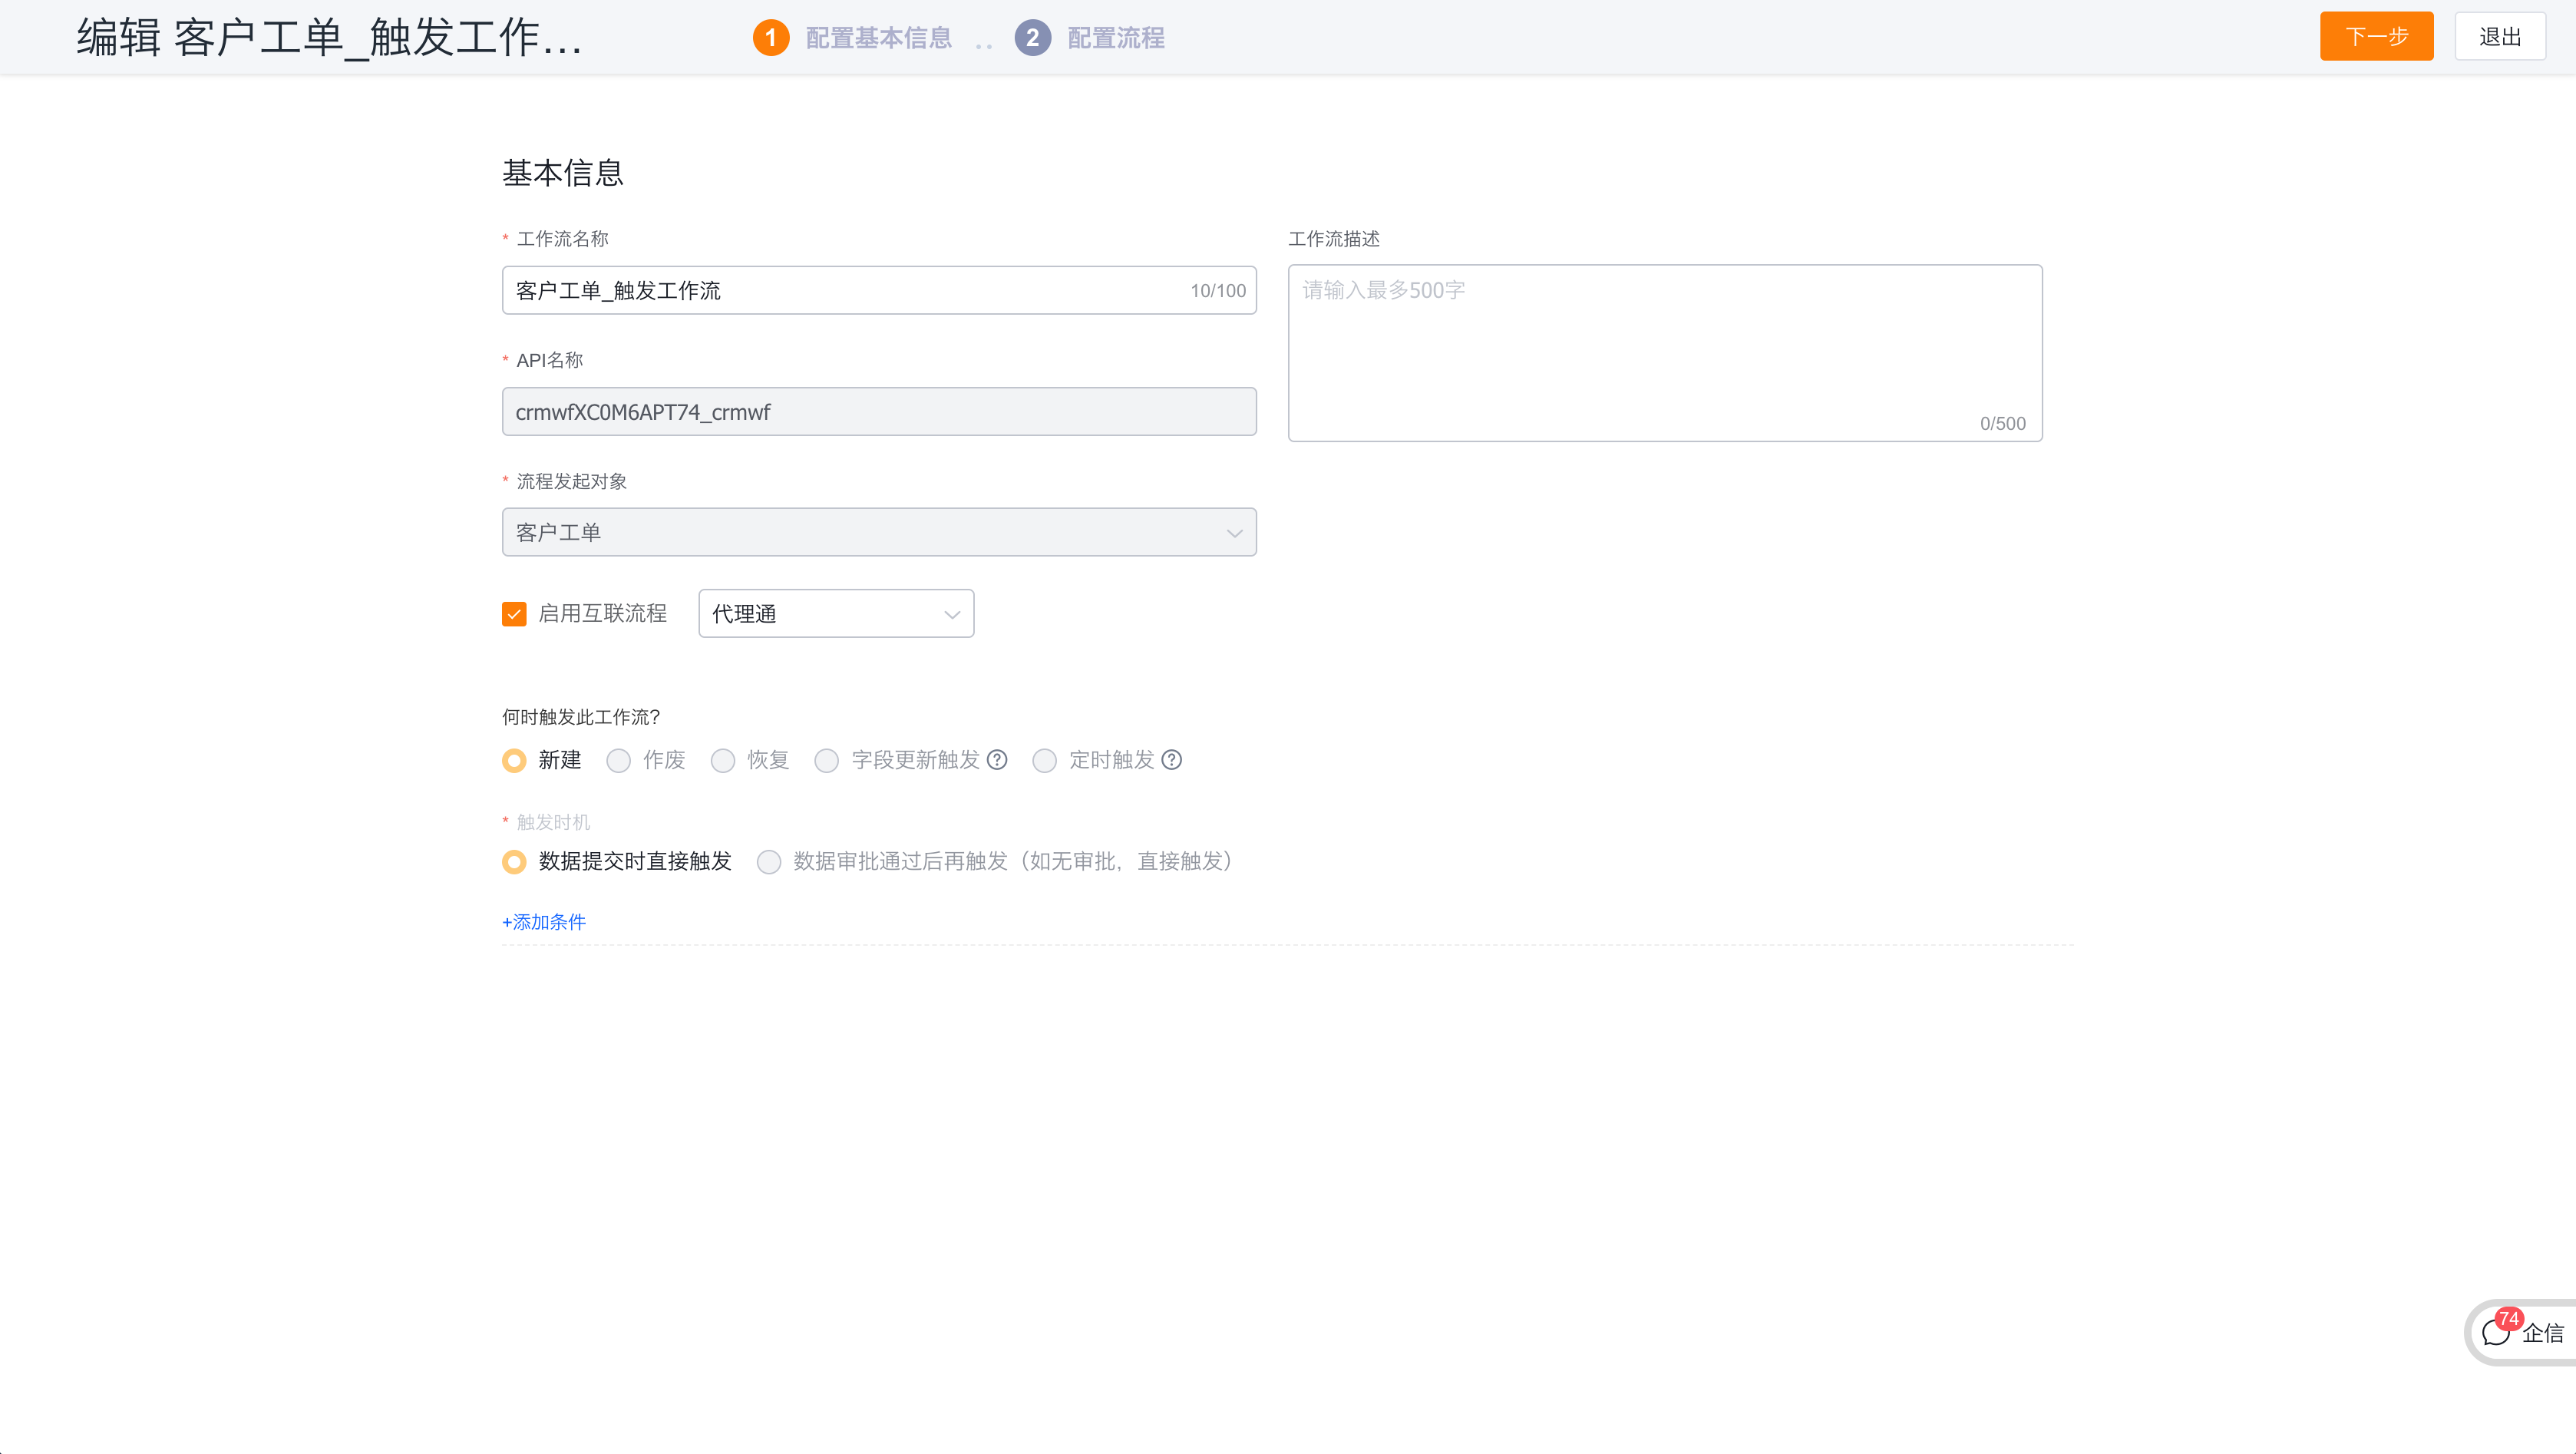This screenshot has height=1454, width=2576.
Task: Select the 作废 trigger radio button
Action: [619, 761]
